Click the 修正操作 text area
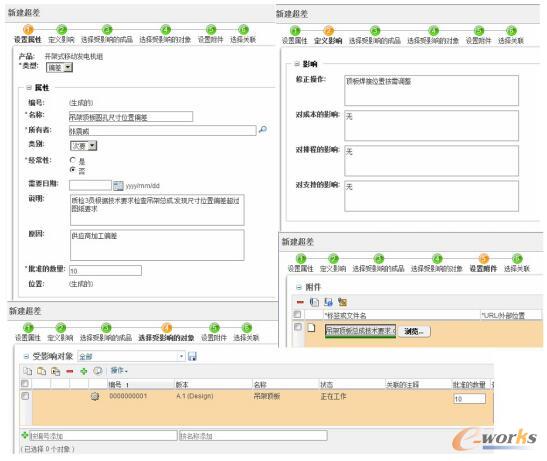This screenshot has width=547, height=461. [432, 90]
